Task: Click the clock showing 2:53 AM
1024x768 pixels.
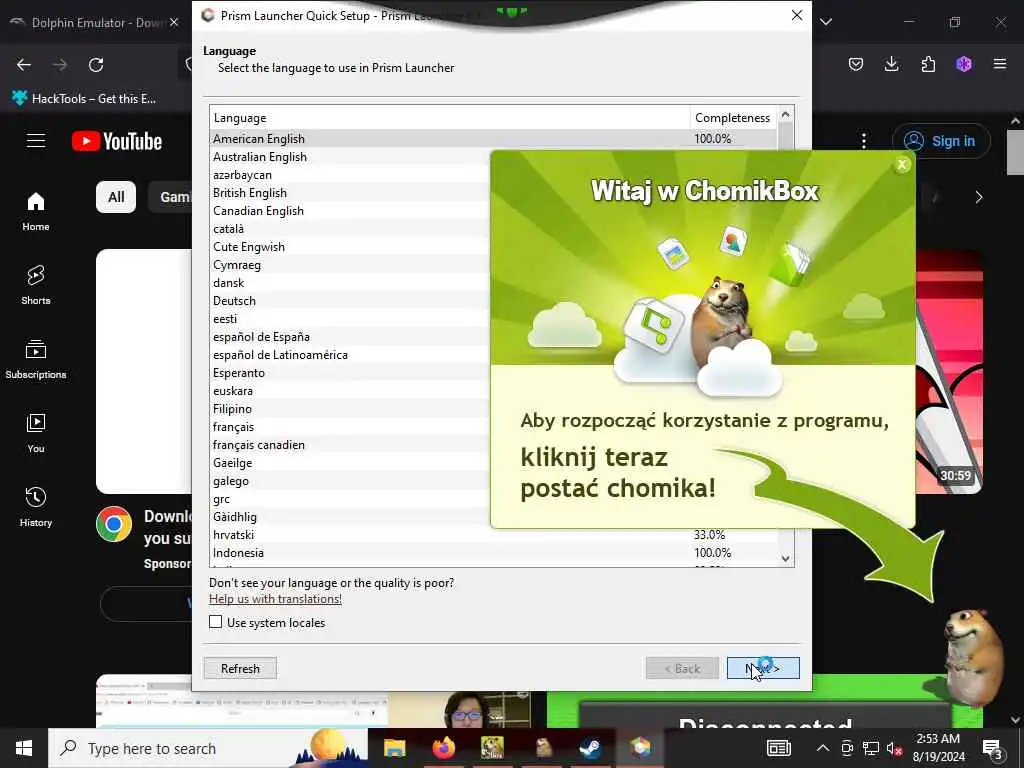Action: 938,739
